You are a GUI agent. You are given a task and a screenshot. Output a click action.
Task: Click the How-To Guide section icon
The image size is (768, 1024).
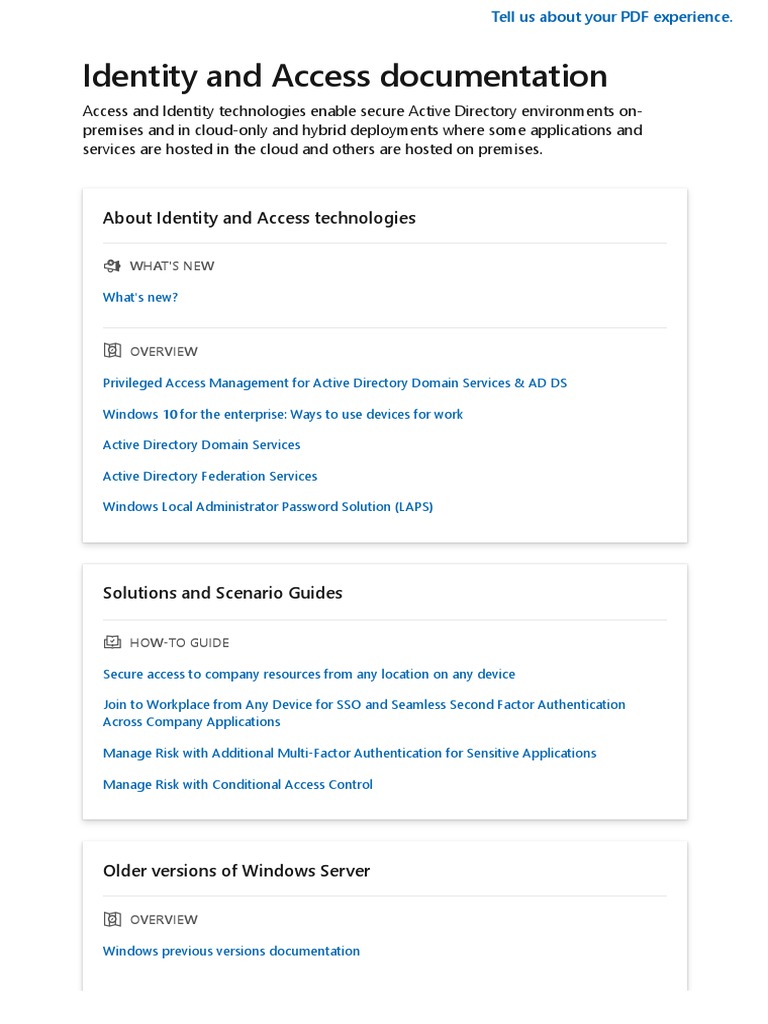point(112,642)
